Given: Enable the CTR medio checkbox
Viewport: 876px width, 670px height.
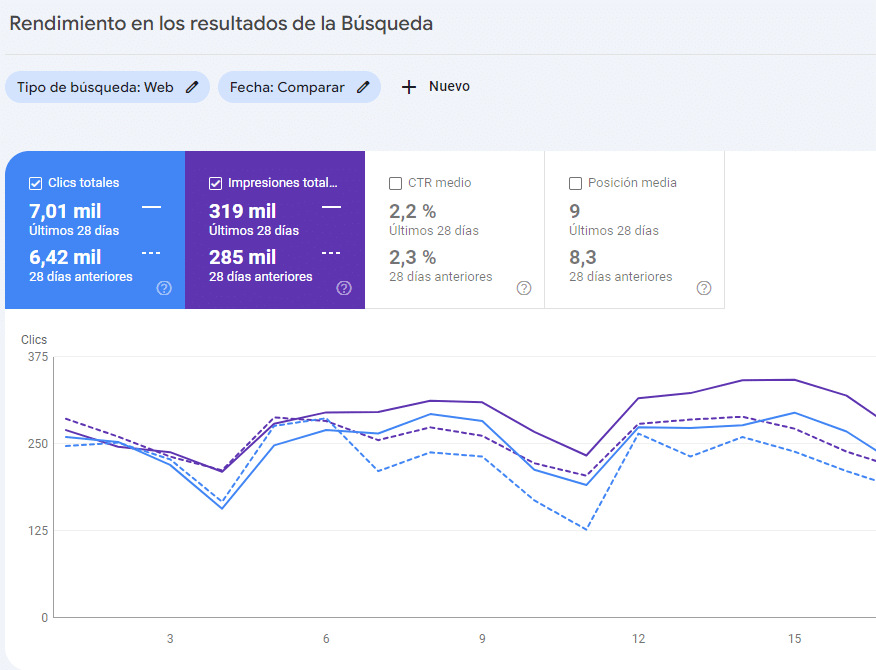Looking at the screenshot, I should pyautogui.click(x=396, y=184).
